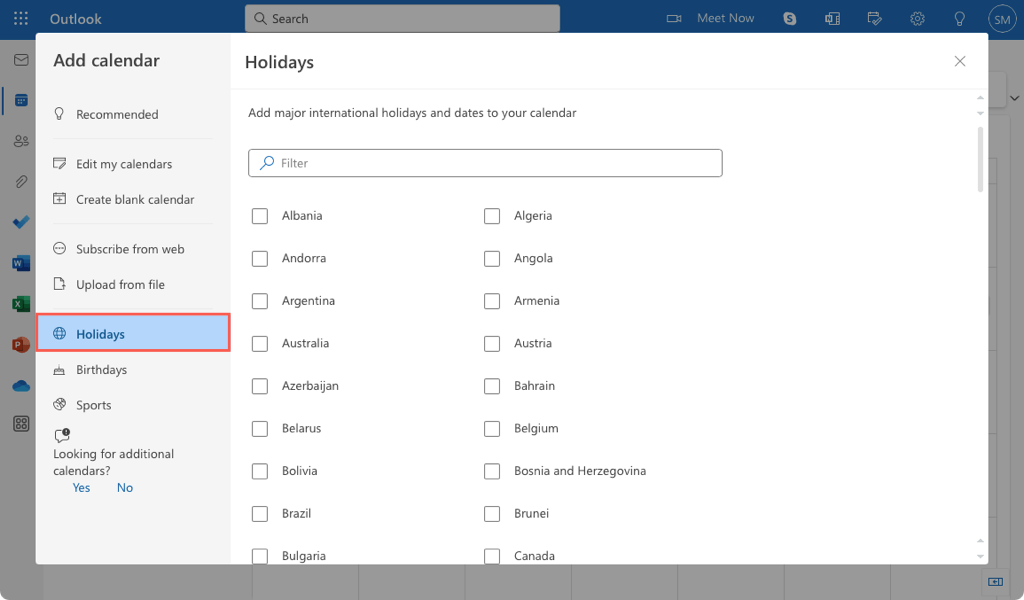Open the Excel app icon in sidebar

(21, 304)
